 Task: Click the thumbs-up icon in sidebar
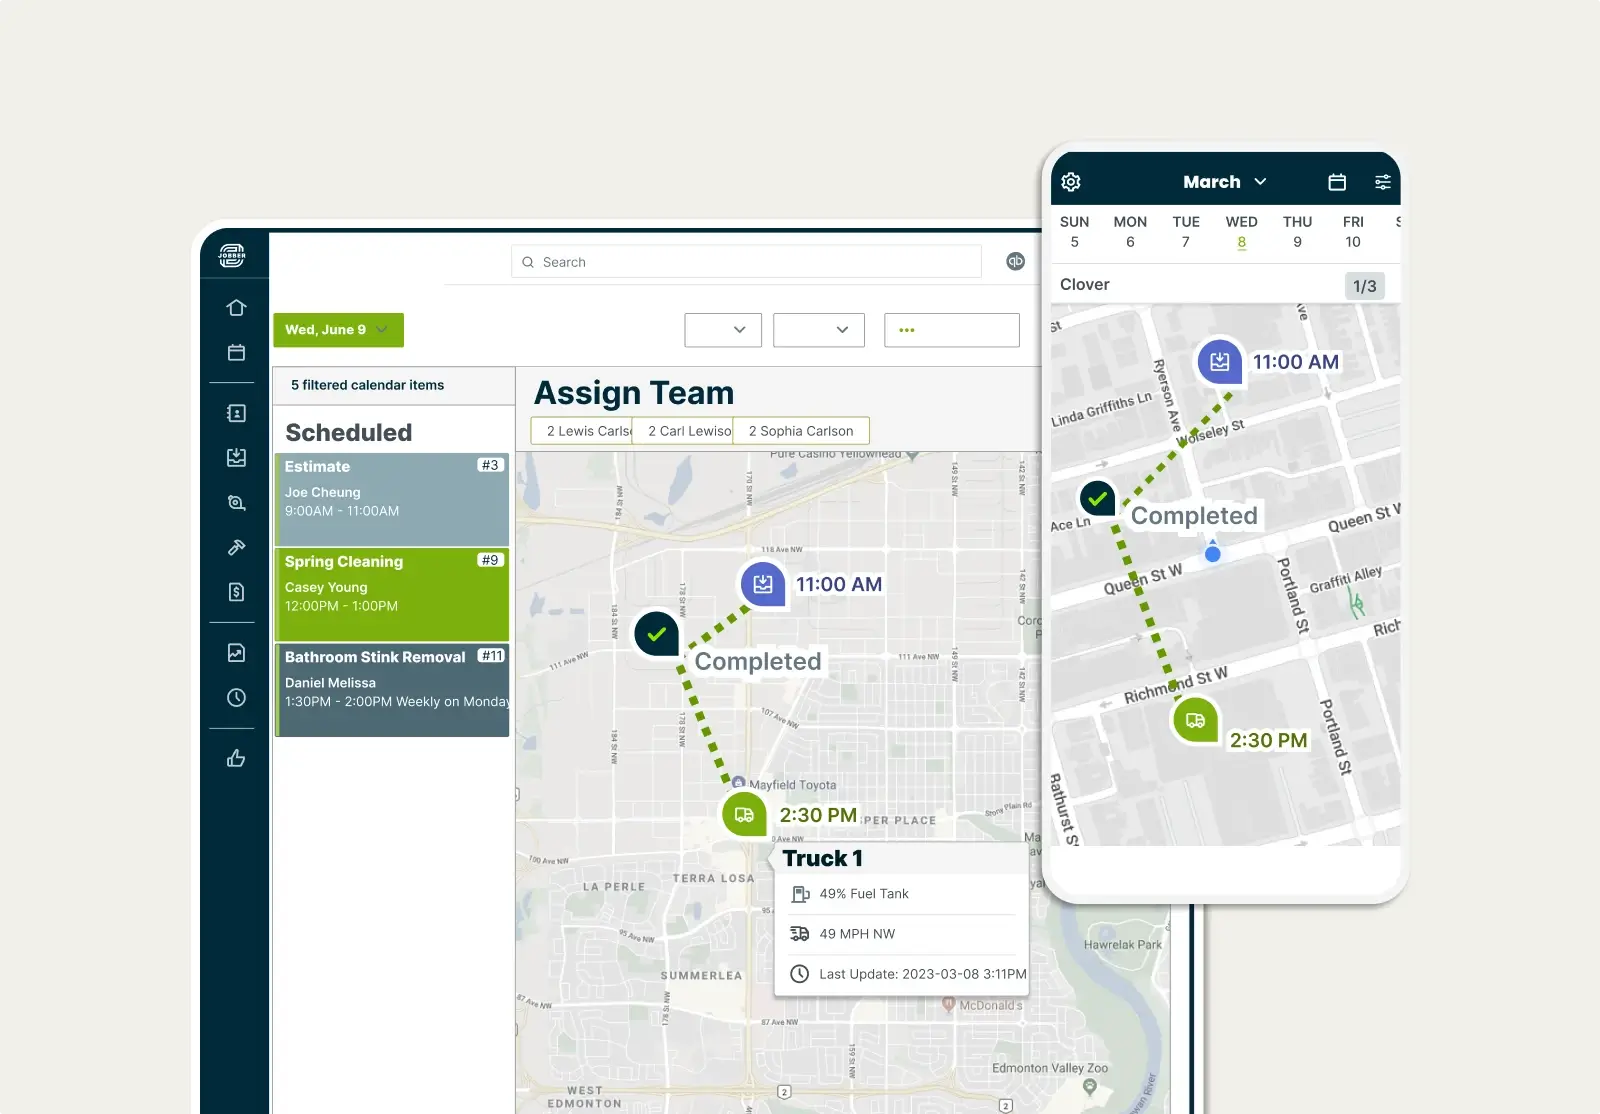pos(236,758)
